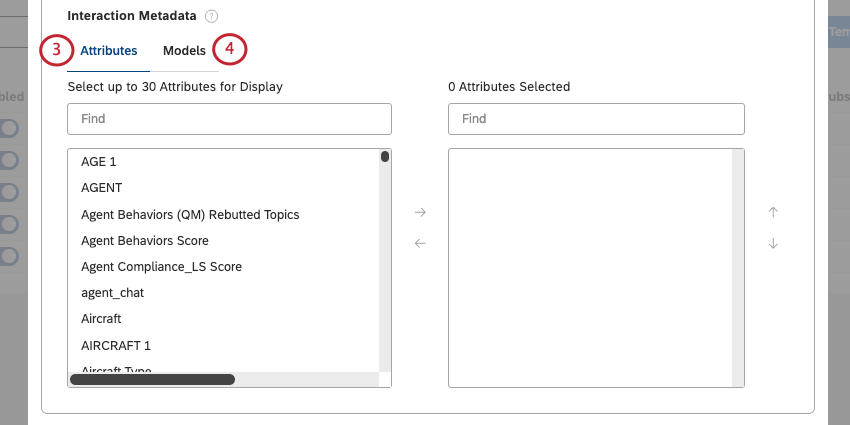Switch to the Models tab

pyautogui.click(x=184, y=51)
